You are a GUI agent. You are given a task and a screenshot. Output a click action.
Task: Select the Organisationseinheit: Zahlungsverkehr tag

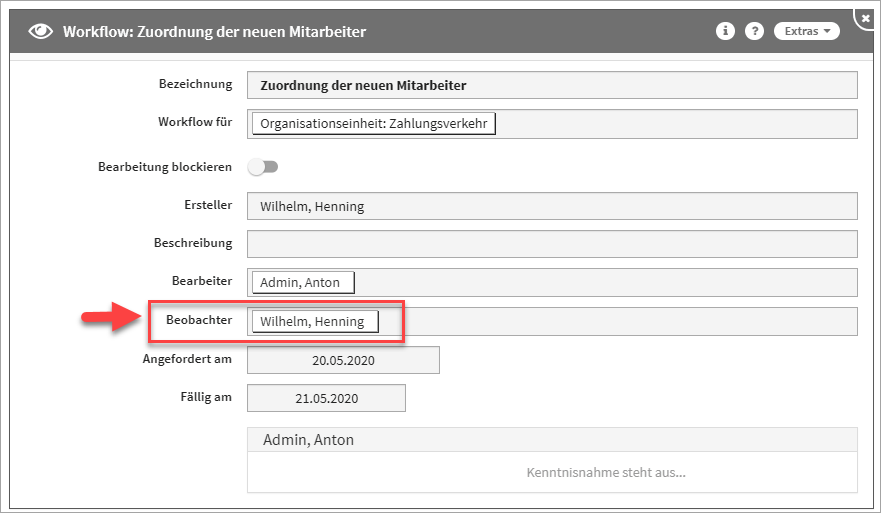[x=374, y=124]
